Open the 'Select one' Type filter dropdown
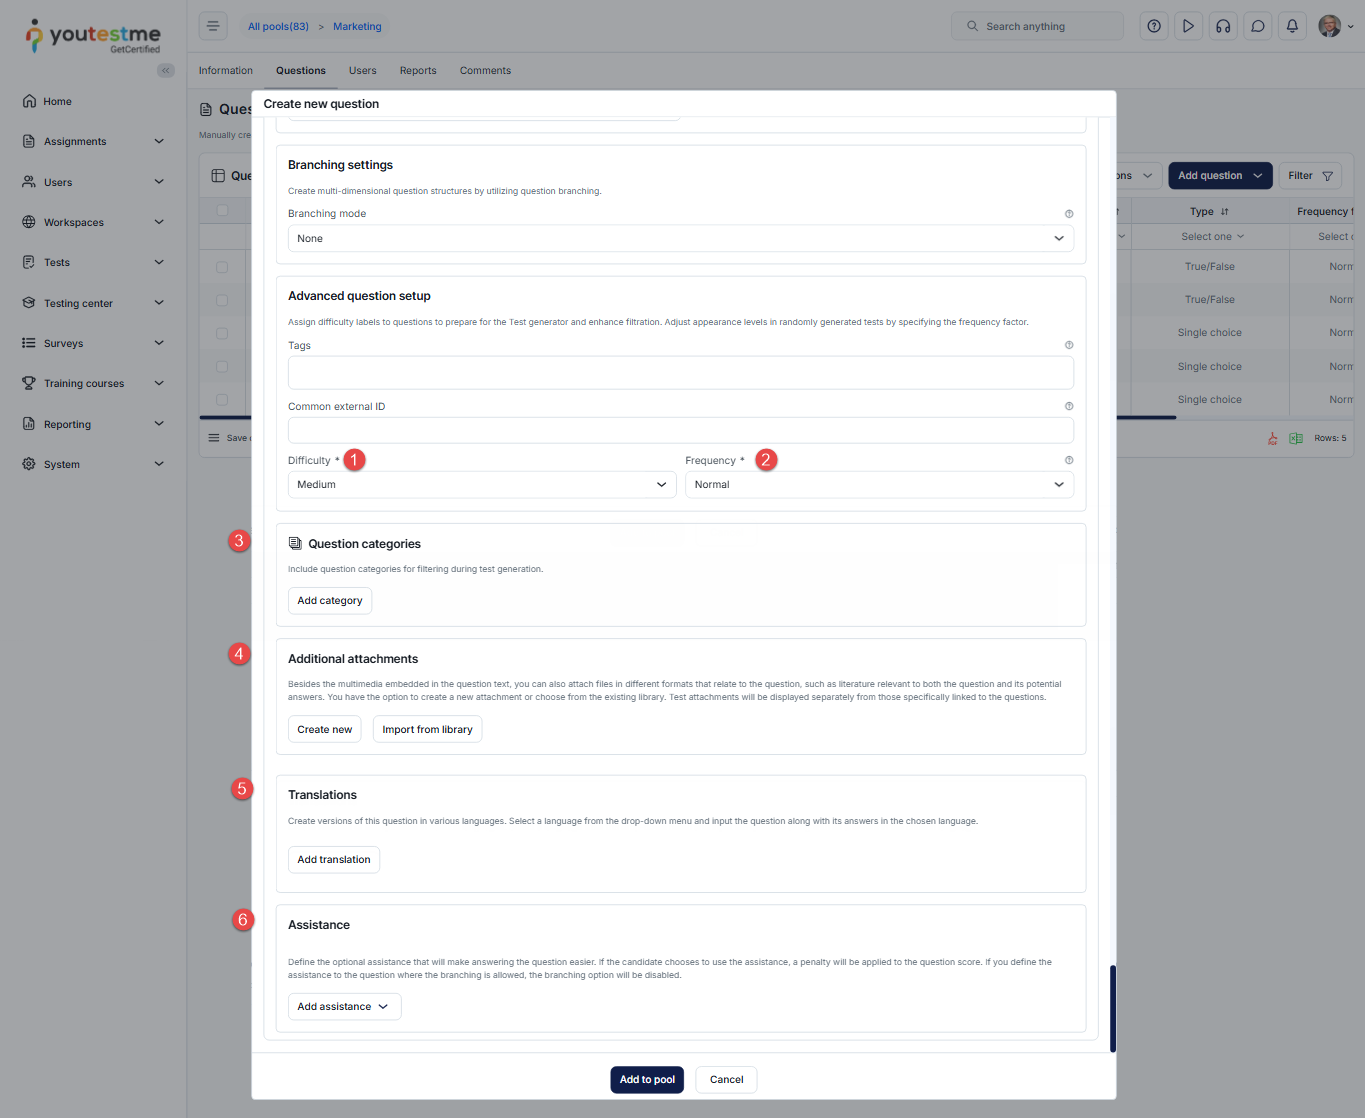This screenshot has height=1118, width=1365. point(1212,237)
